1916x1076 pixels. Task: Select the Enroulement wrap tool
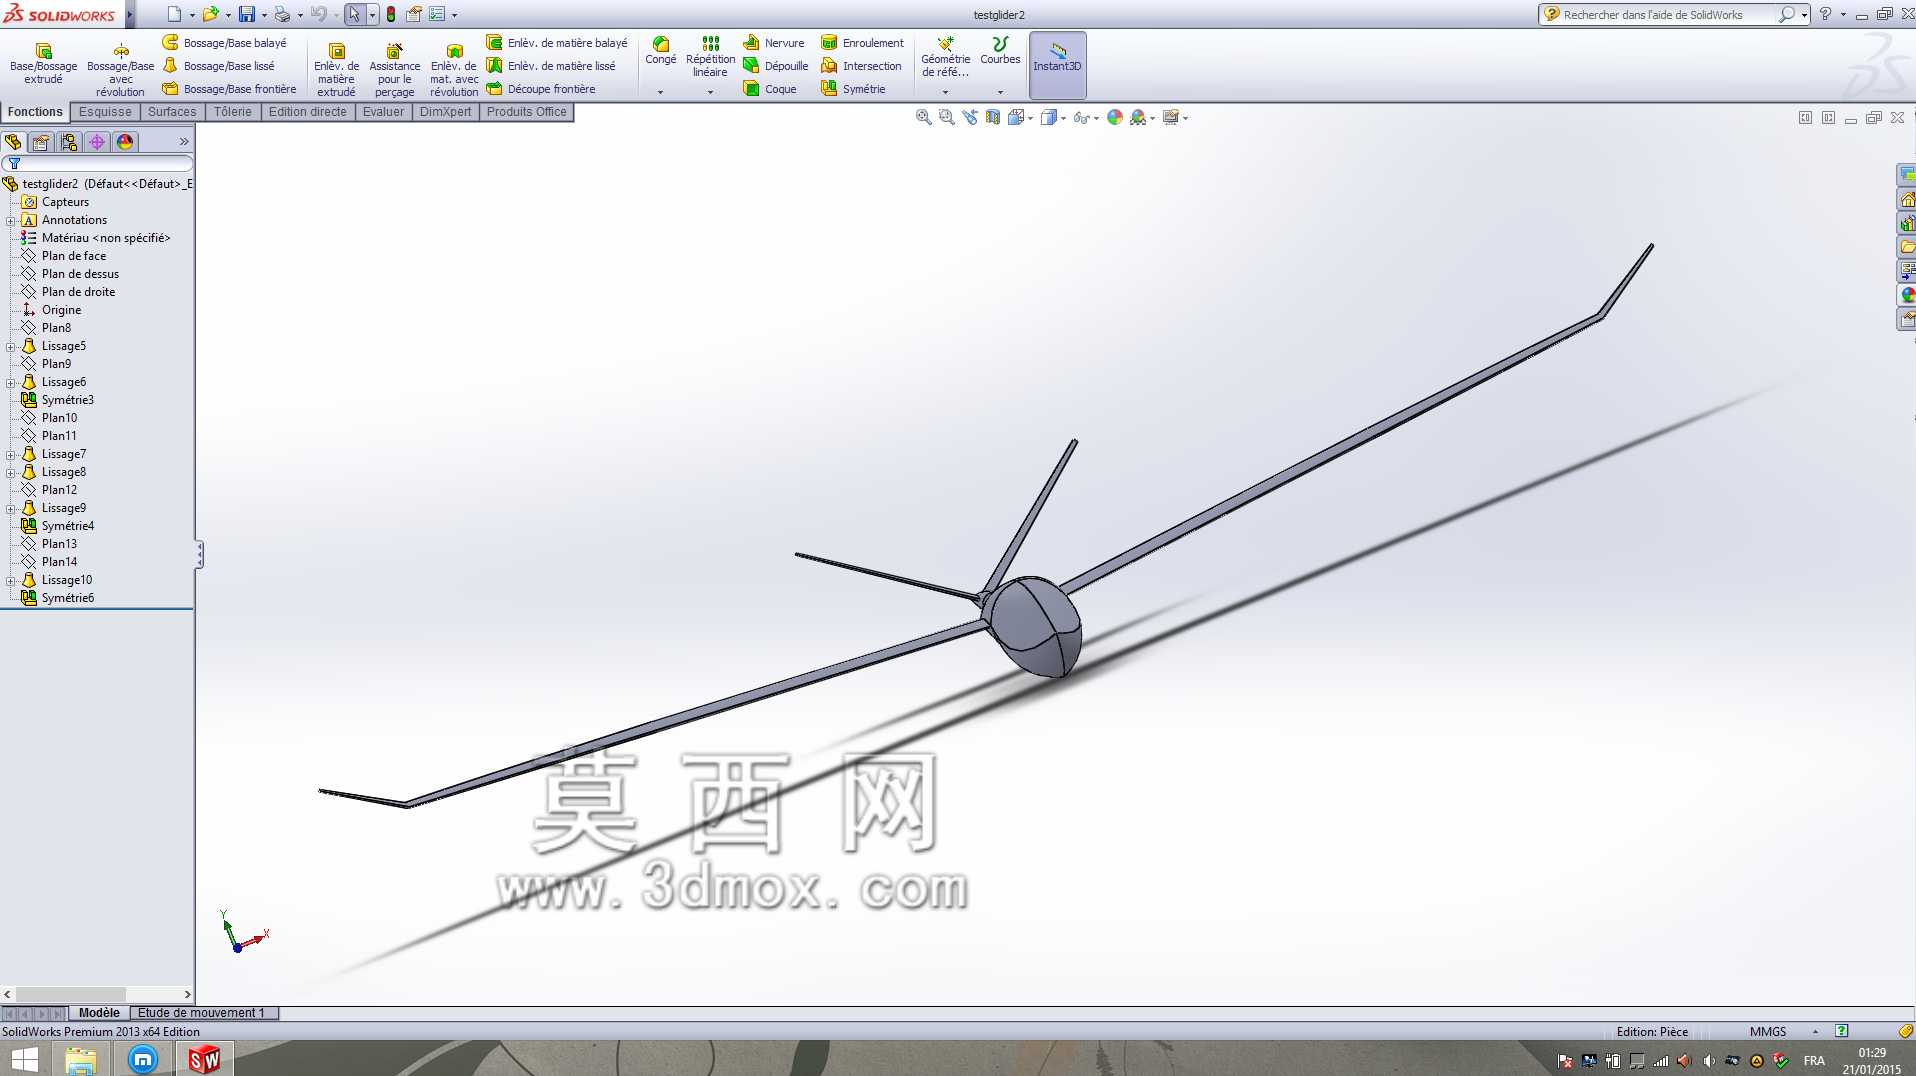point(862,43)
